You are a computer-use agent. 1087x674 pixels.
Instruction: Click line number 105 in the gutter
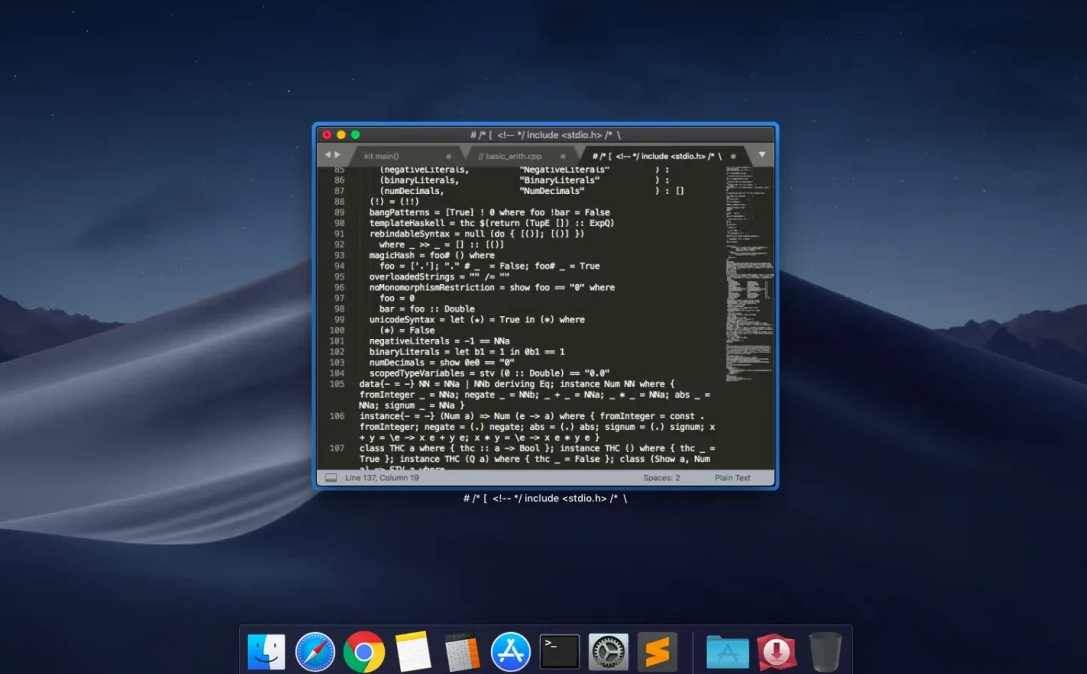pyautogui.click(x=337, y=384)
